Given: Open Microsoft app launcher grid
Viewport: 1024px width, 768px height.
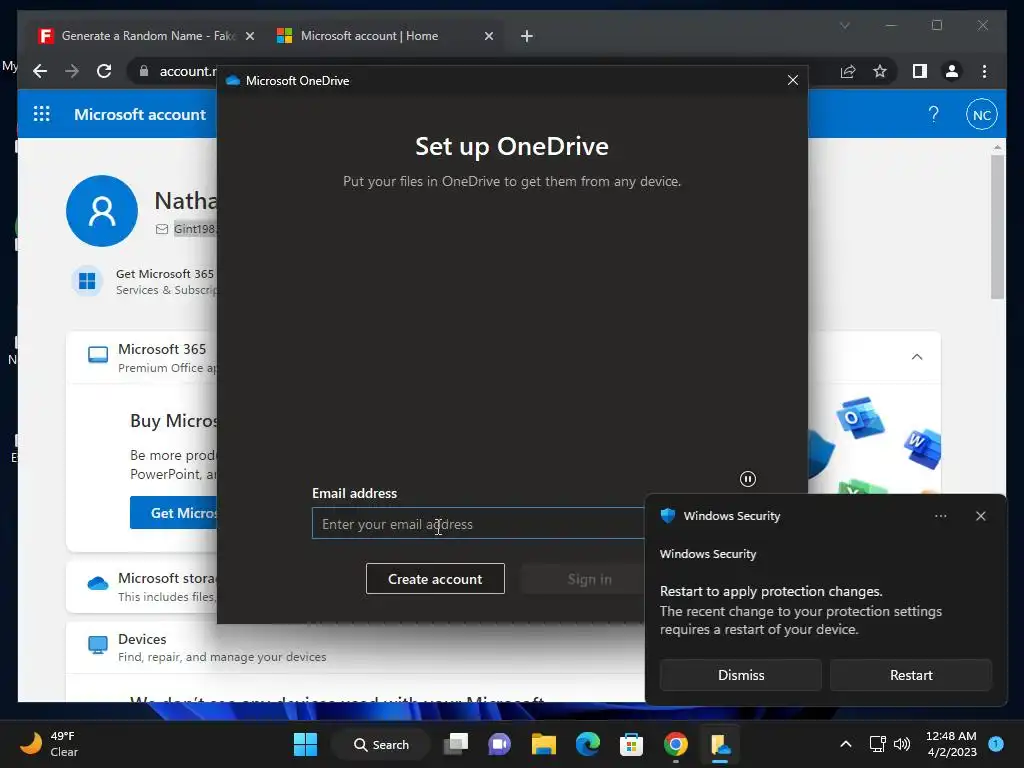Looking at the screenshot, I should [42, 114].
